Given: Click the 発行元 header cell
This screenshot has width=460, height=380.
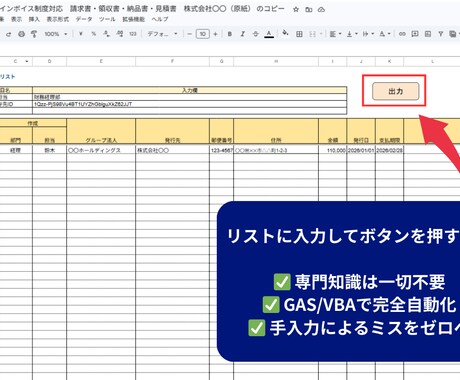Looking at the screenshot, I should pyautogui.click(x=172, y=131).
